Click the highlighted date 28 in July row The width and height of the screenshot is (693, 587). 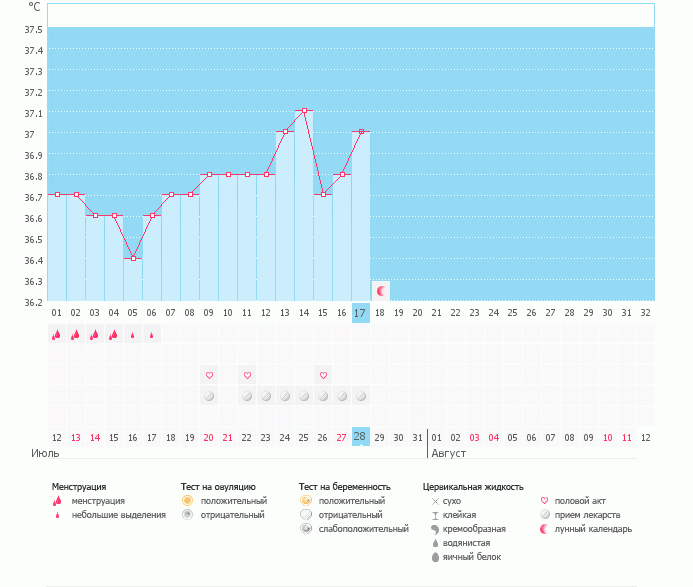pos(361,437)
